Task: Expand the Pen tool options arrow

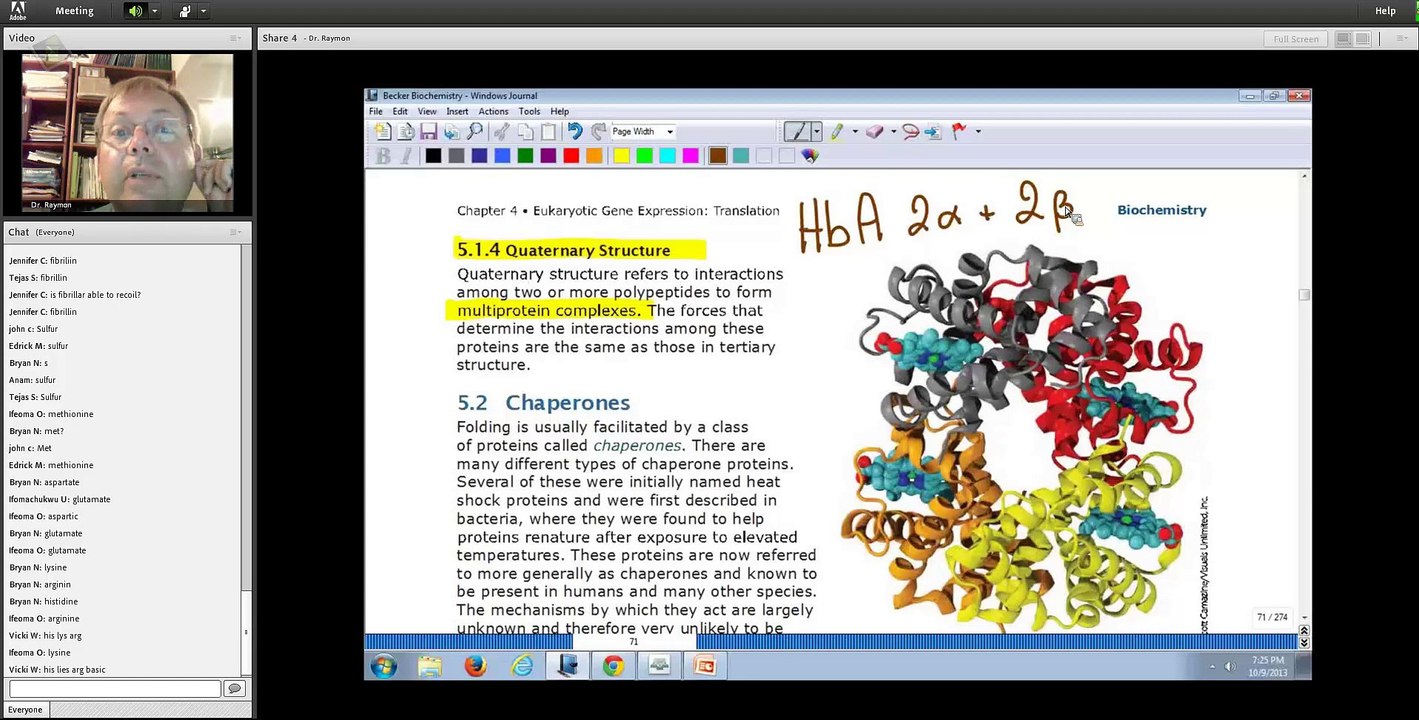Action: pyautogui.click(x=816, y=132)
